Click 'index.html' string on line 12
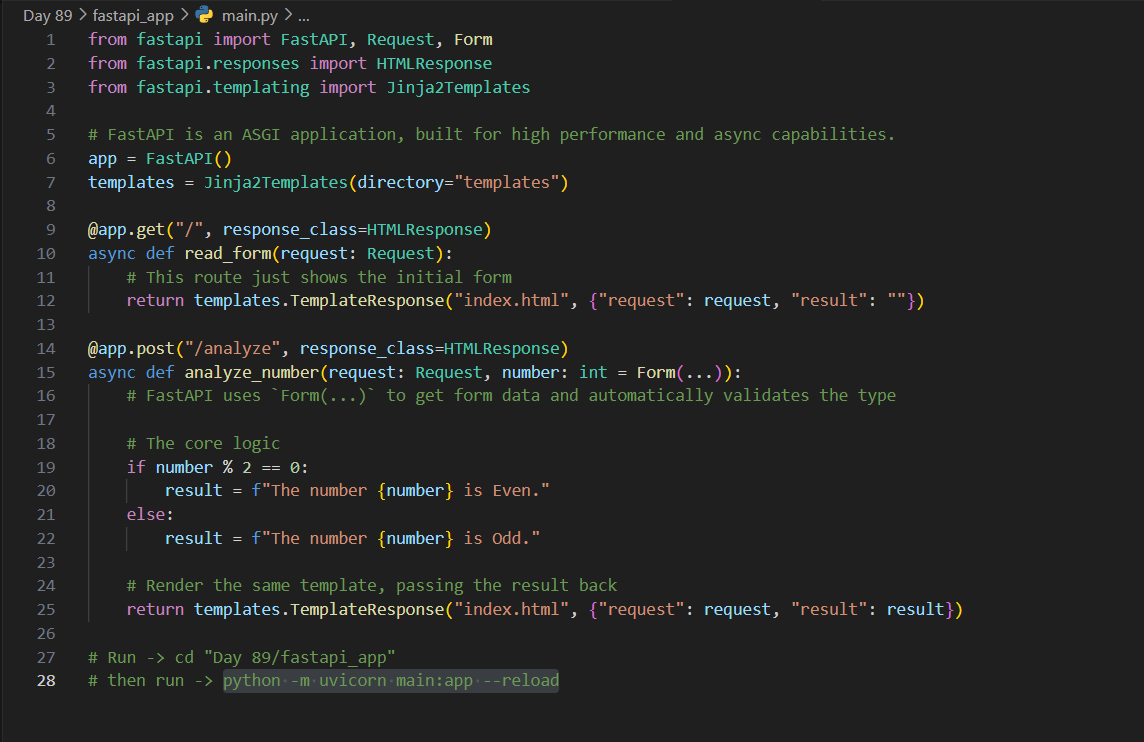Viewport: 1144px width, 742px height. [511, 301]
